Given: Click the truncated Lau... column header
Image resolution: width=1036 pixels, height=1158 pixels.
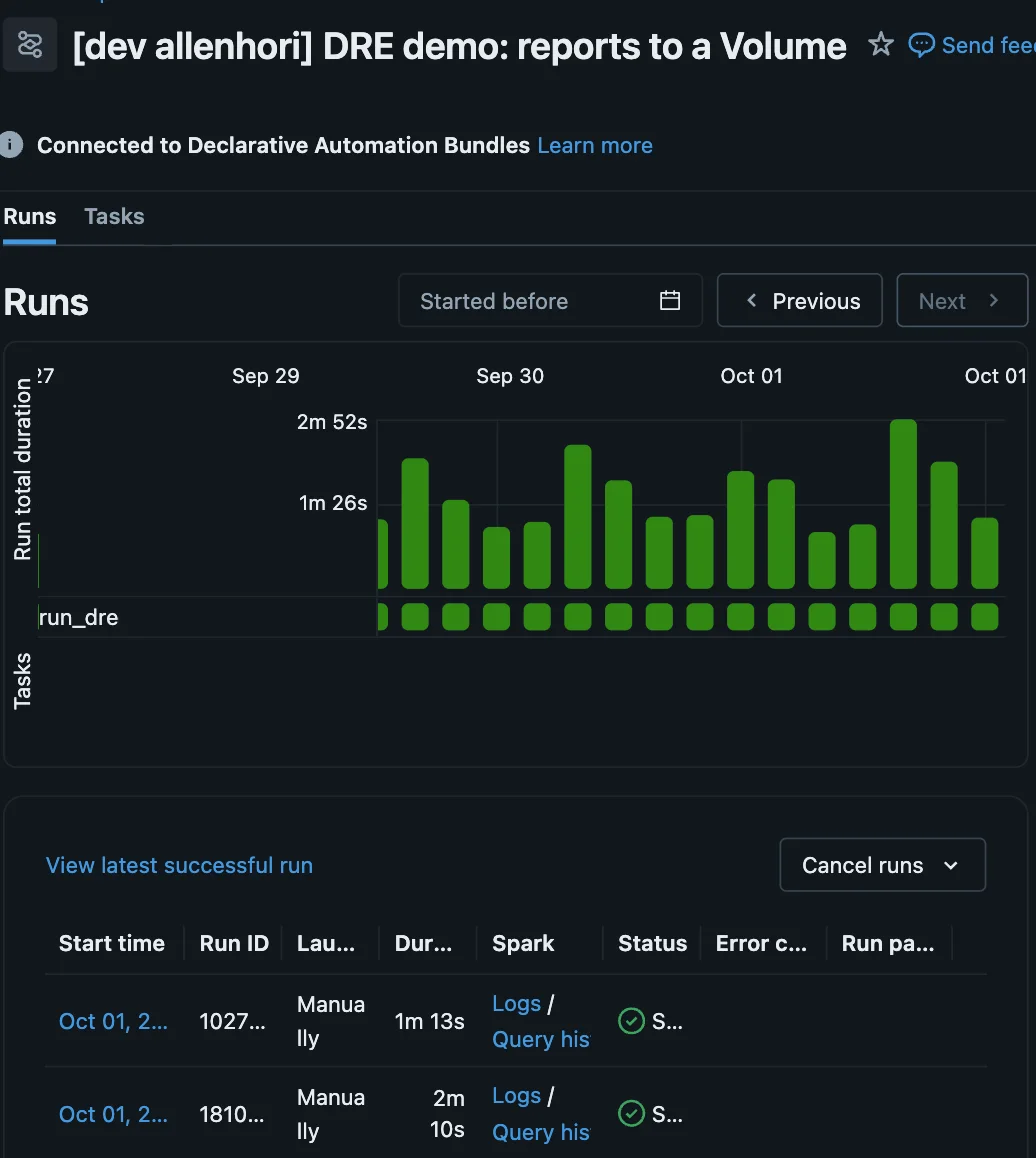Looking at the screenshot, I should [326, 943].
